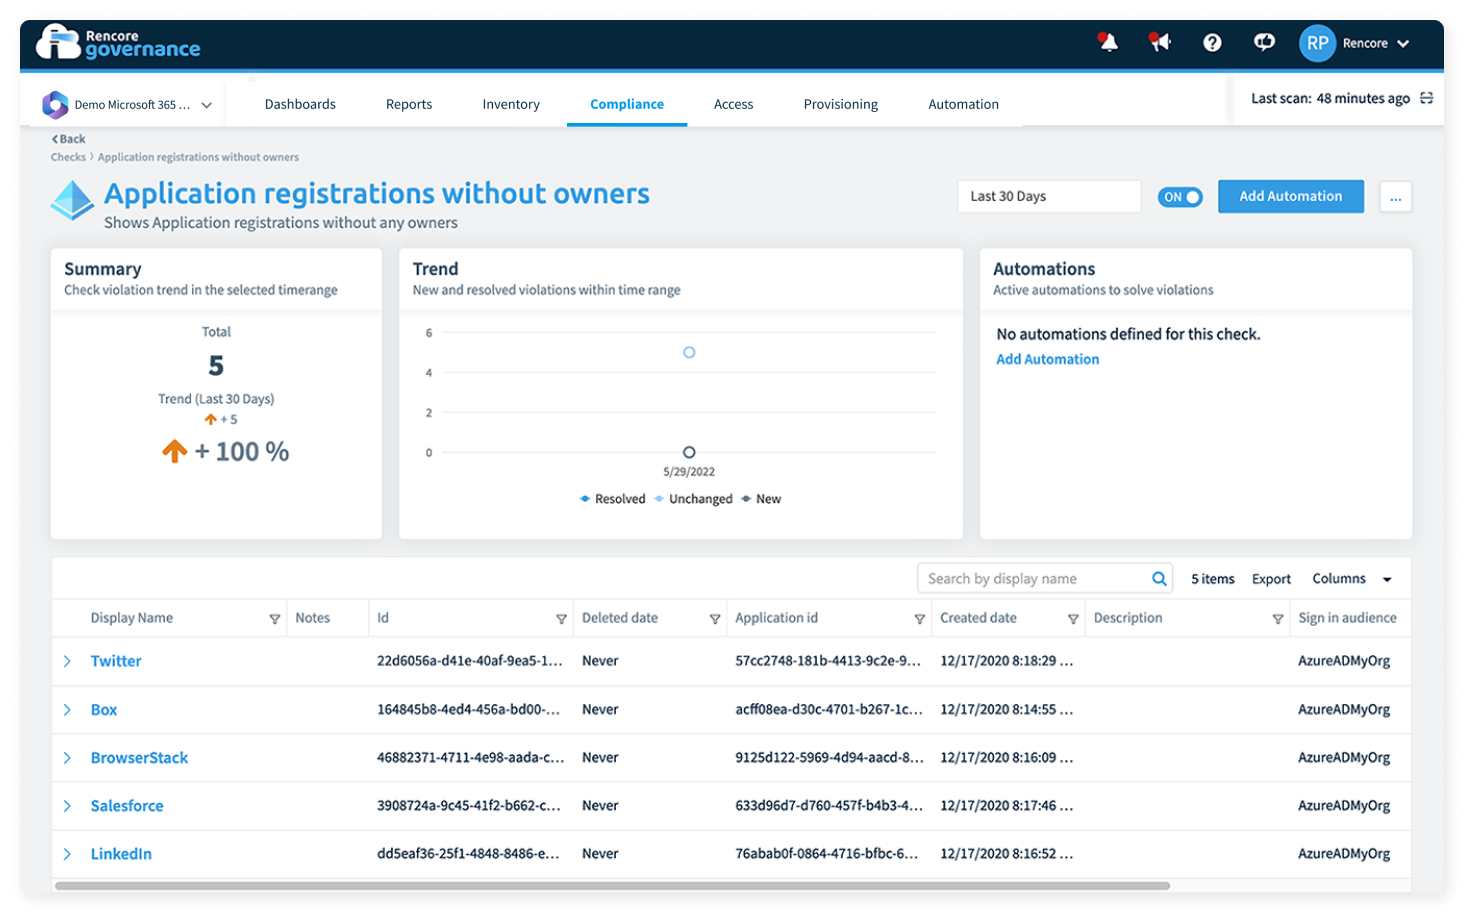1464x915 pixels.
Task: Click the horizontal table scrollbar
Action: tap(612, 886)
